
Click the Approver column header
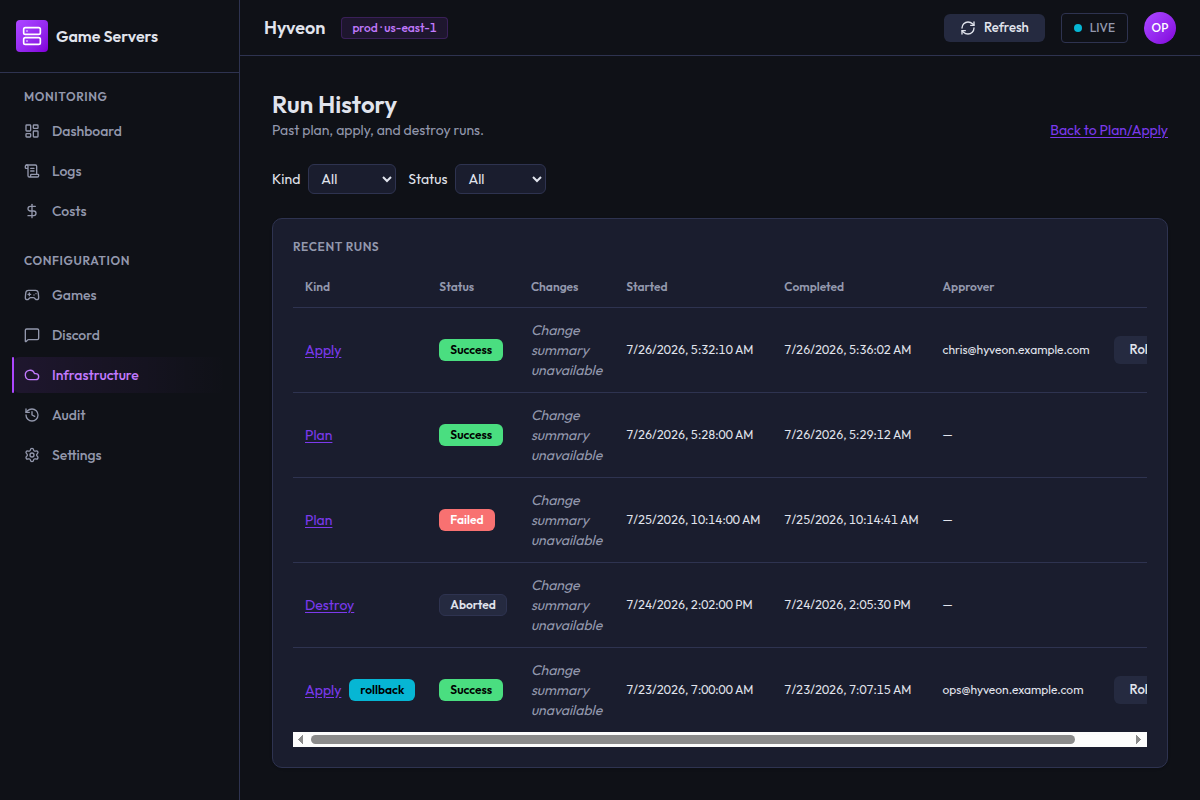968,287
